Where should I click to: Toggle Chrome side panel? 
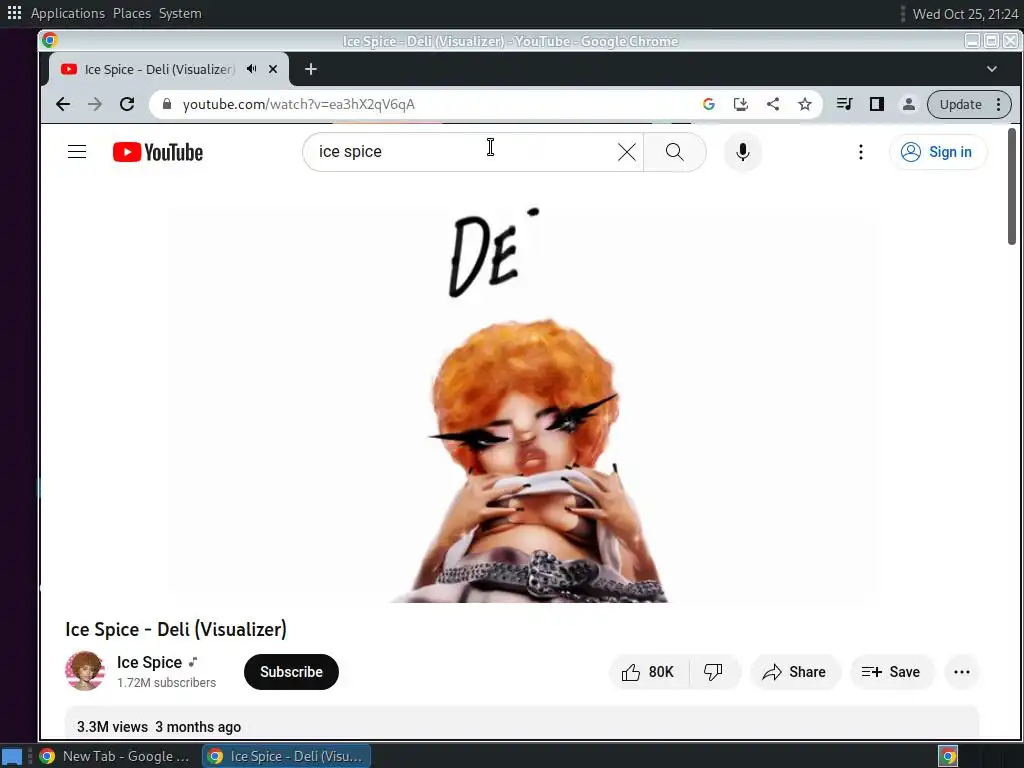[876, 104]
